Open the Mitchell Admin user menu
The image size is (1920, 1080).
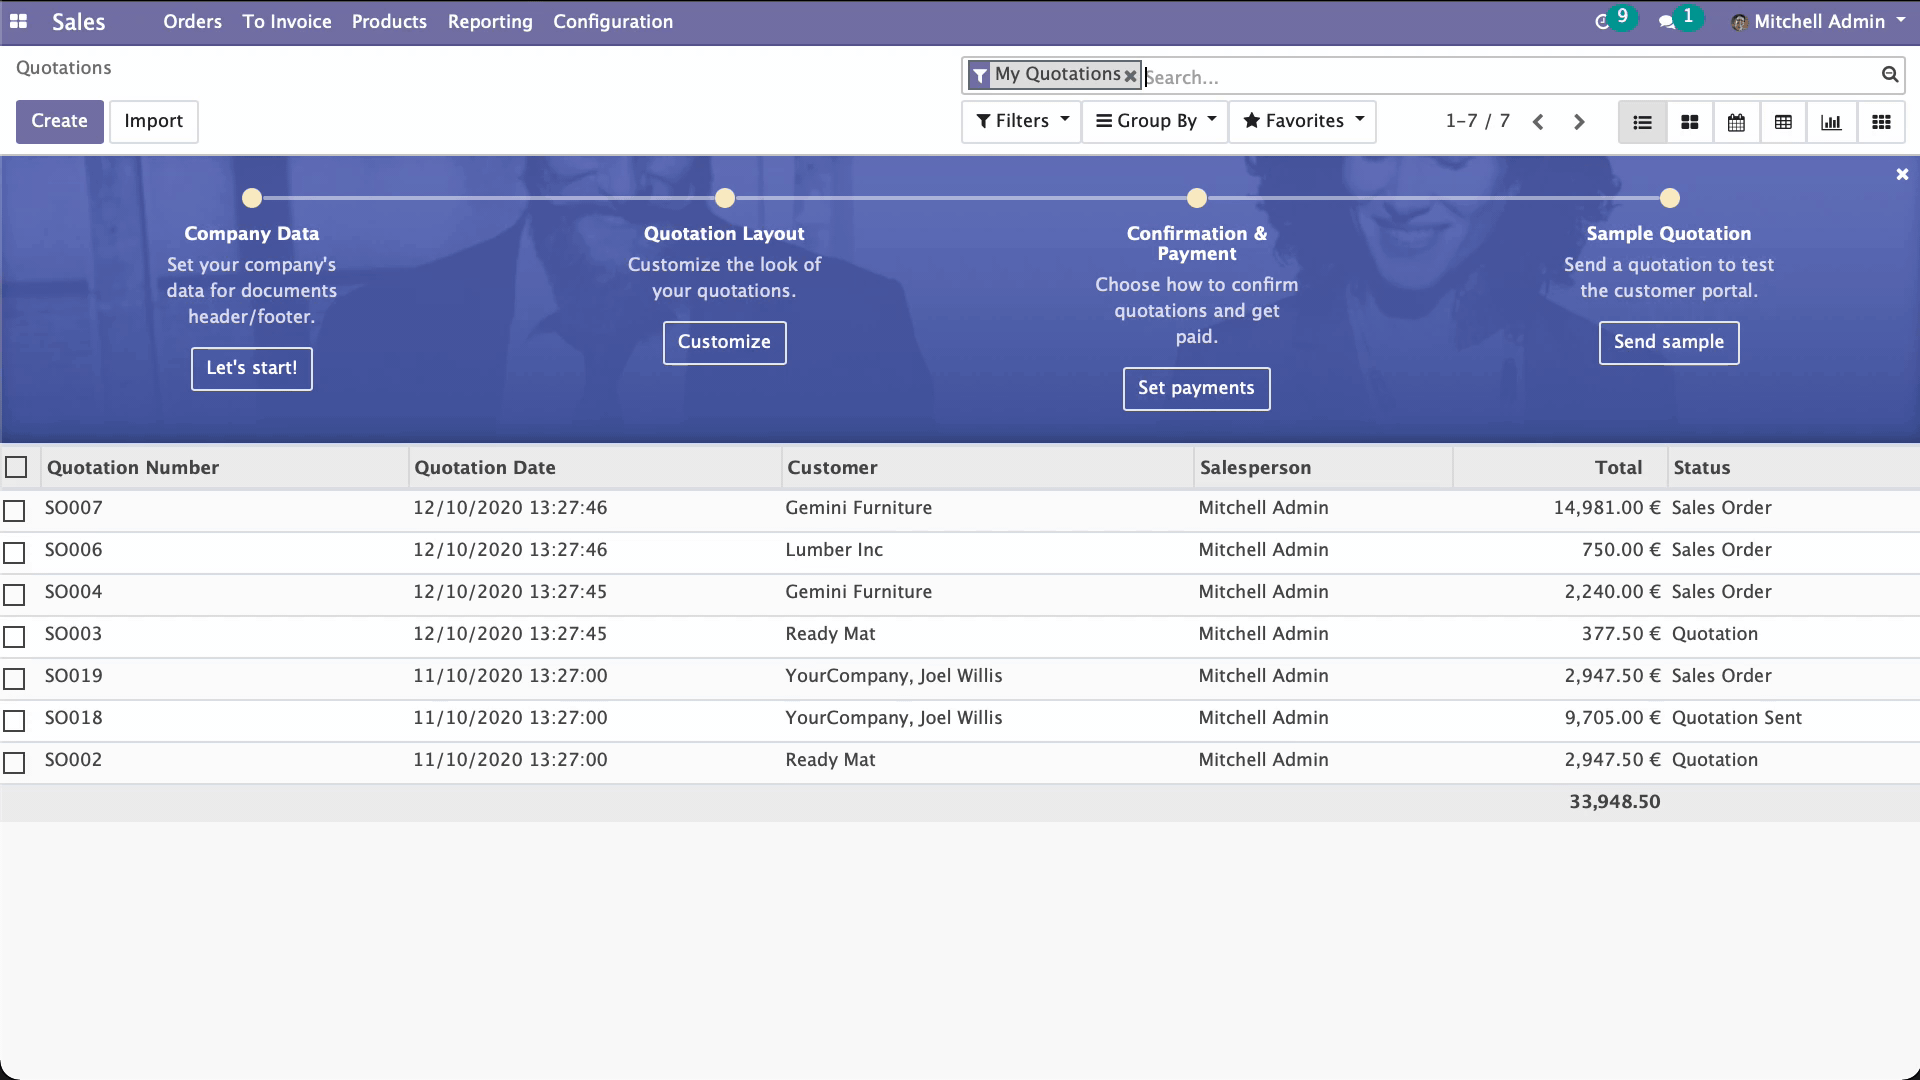click(1818, 21)
